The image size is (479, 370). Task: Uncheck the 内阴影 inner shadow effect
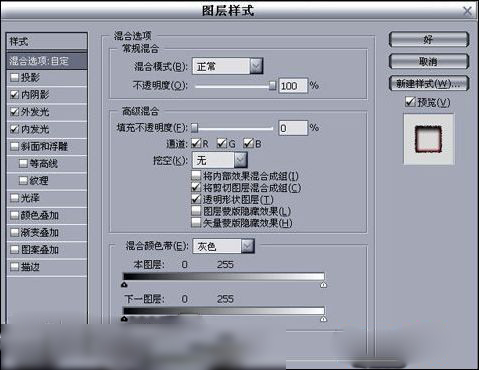tap(14, 95)
